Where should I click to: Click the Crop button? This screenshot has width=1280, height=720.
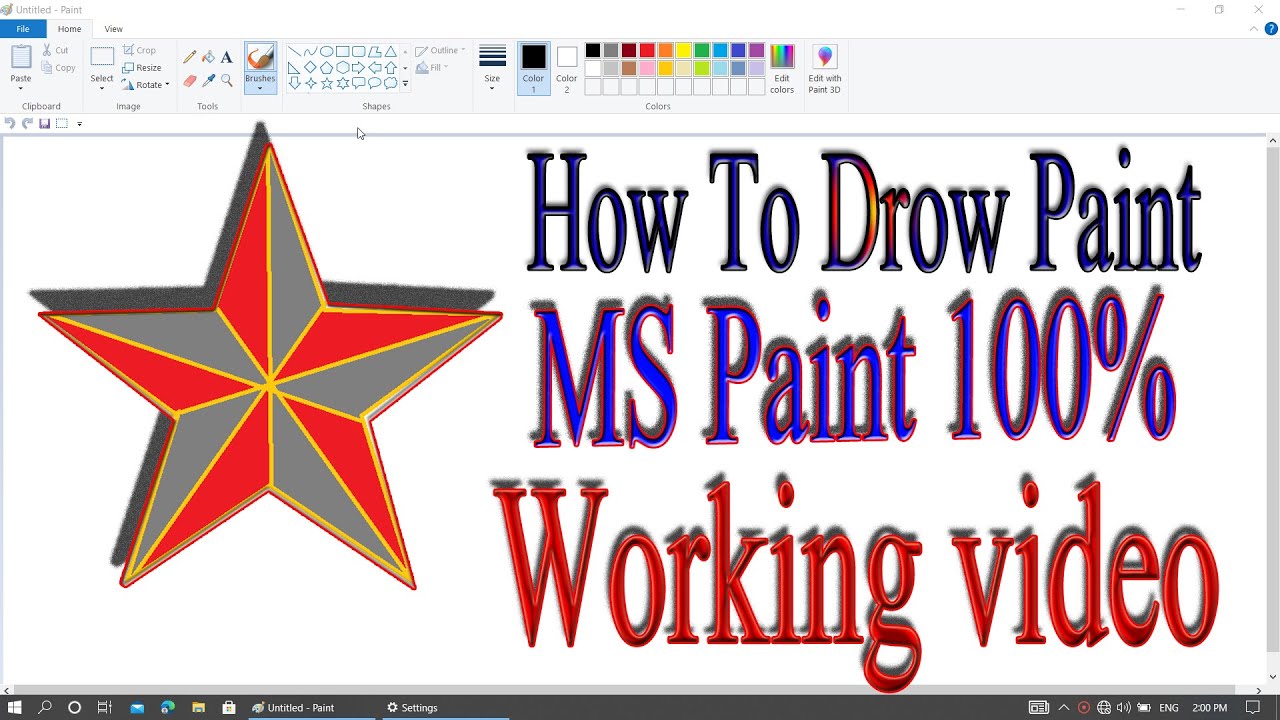point(140,50)
